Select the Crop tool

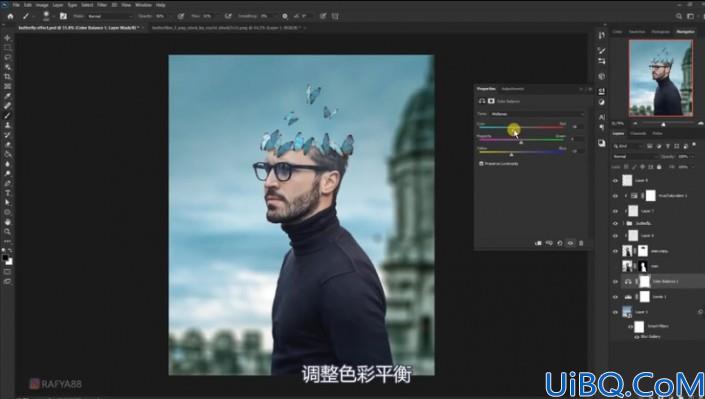[7, 76]
